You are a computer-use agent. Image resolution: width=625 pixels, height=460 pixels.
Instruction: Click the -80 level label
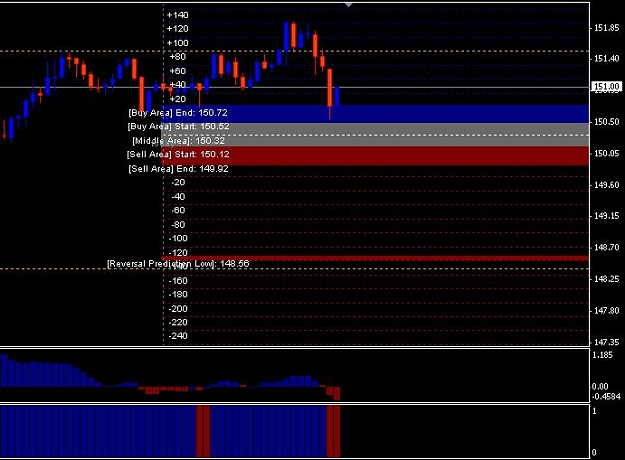178,225
